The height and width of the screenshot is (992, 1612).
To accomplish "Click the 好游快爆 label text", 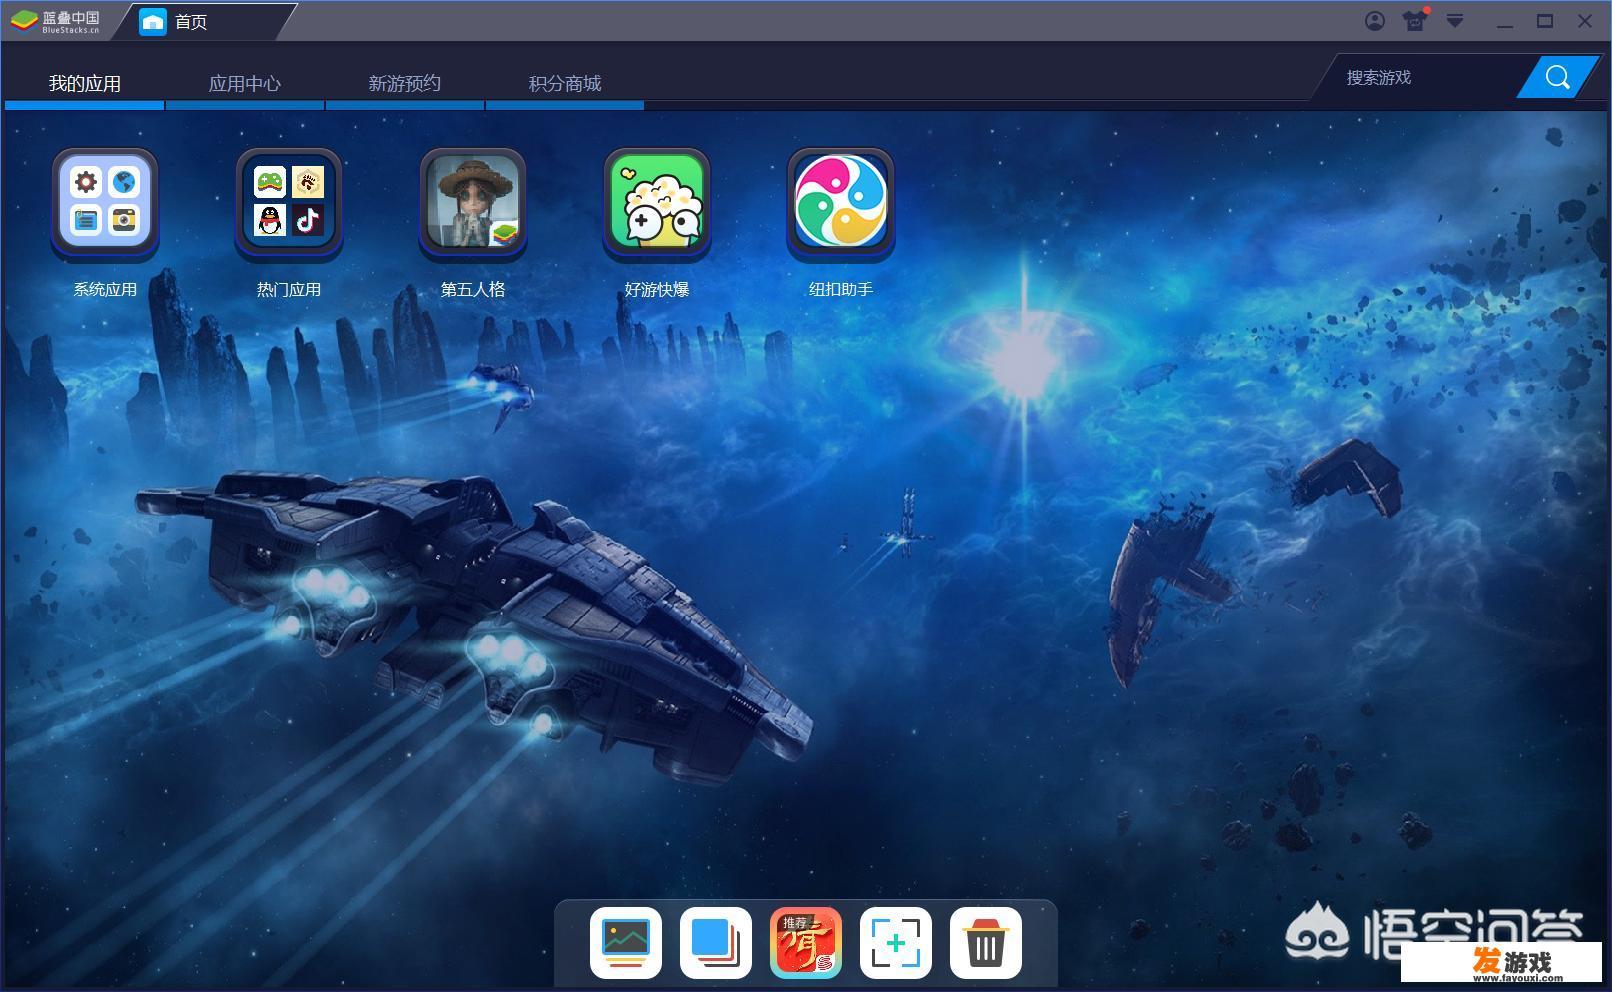I will coord(657,290).
